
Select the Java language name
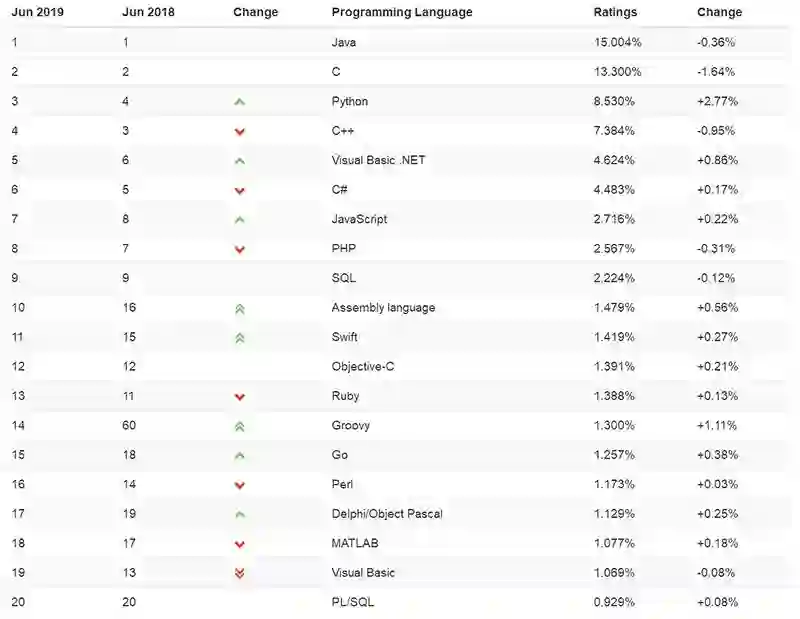click(x=343, y=43)
